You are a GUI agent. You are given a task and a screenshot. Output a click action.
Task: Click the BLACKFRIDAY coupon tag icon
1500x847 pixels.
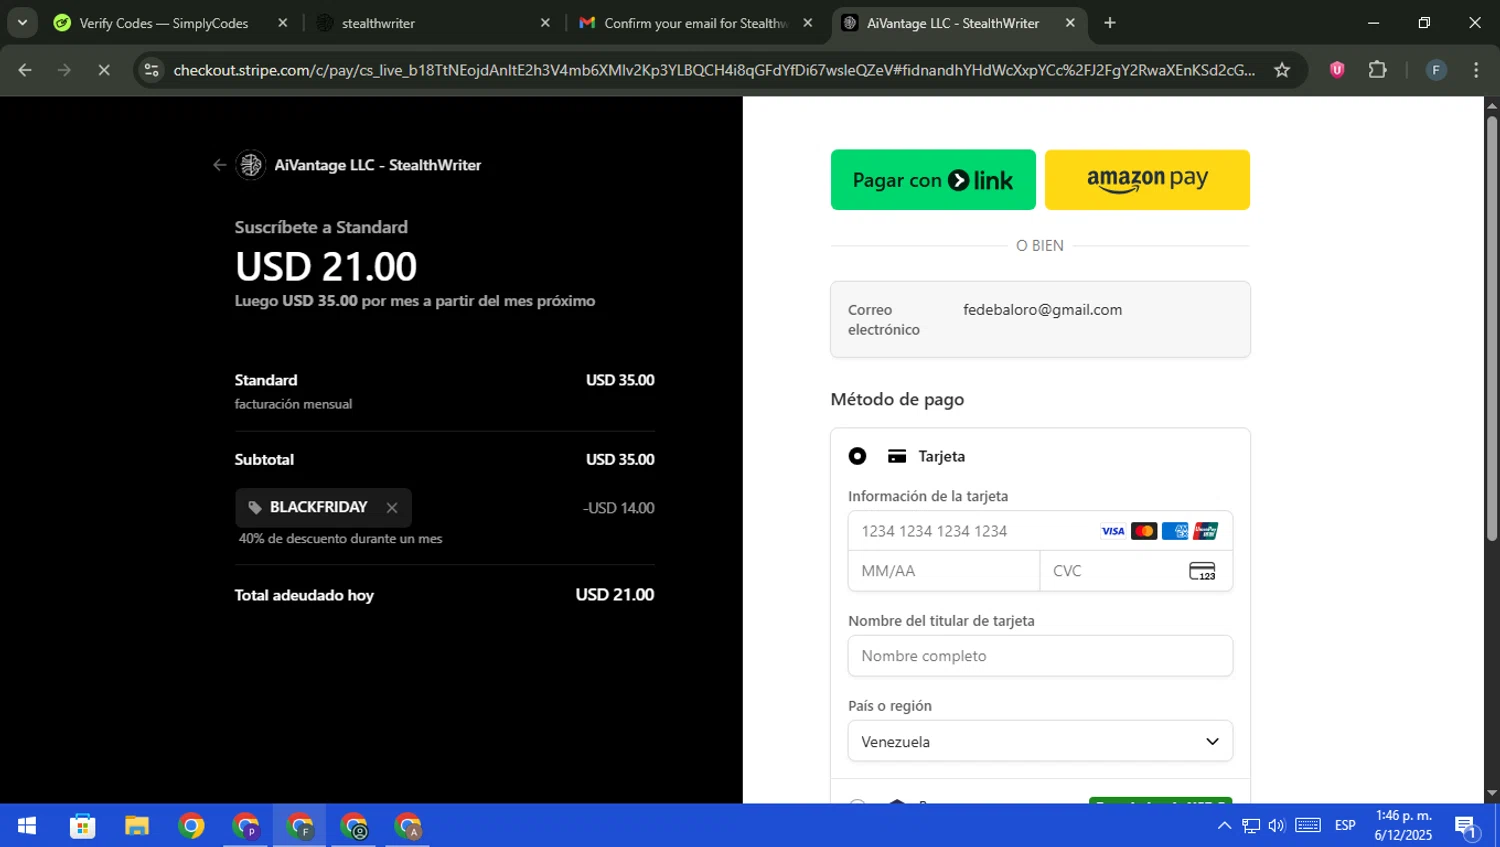(x=255, y=507)
